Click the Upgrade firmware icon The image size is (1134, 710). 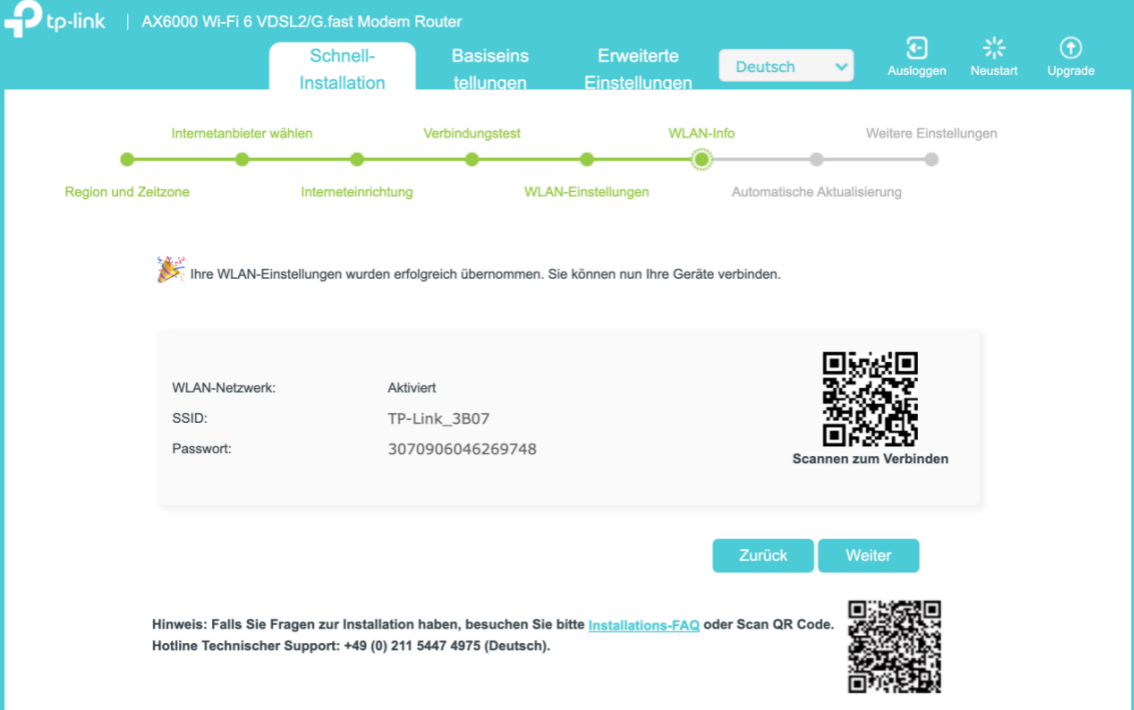(x=1070, y=47)
